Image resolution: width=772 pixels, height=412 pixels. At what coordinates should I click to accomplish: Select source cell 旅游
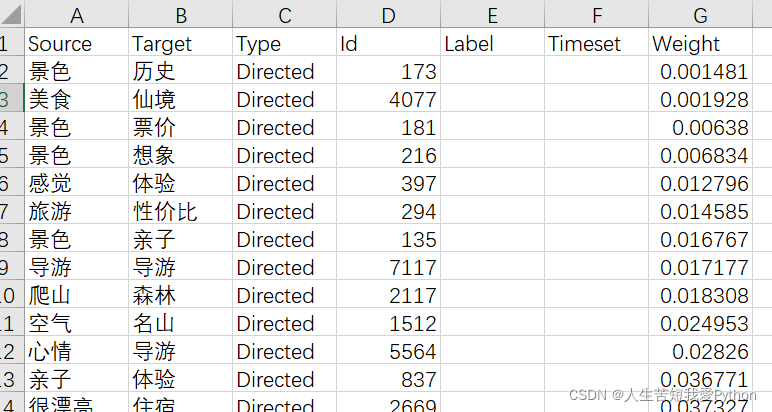[x=76, y=210]
